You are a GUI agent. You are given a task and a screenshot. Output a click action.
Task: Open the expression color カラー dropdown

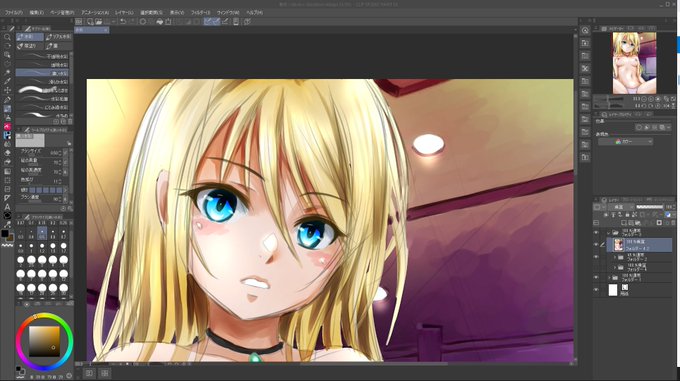[x=625, y=142]
